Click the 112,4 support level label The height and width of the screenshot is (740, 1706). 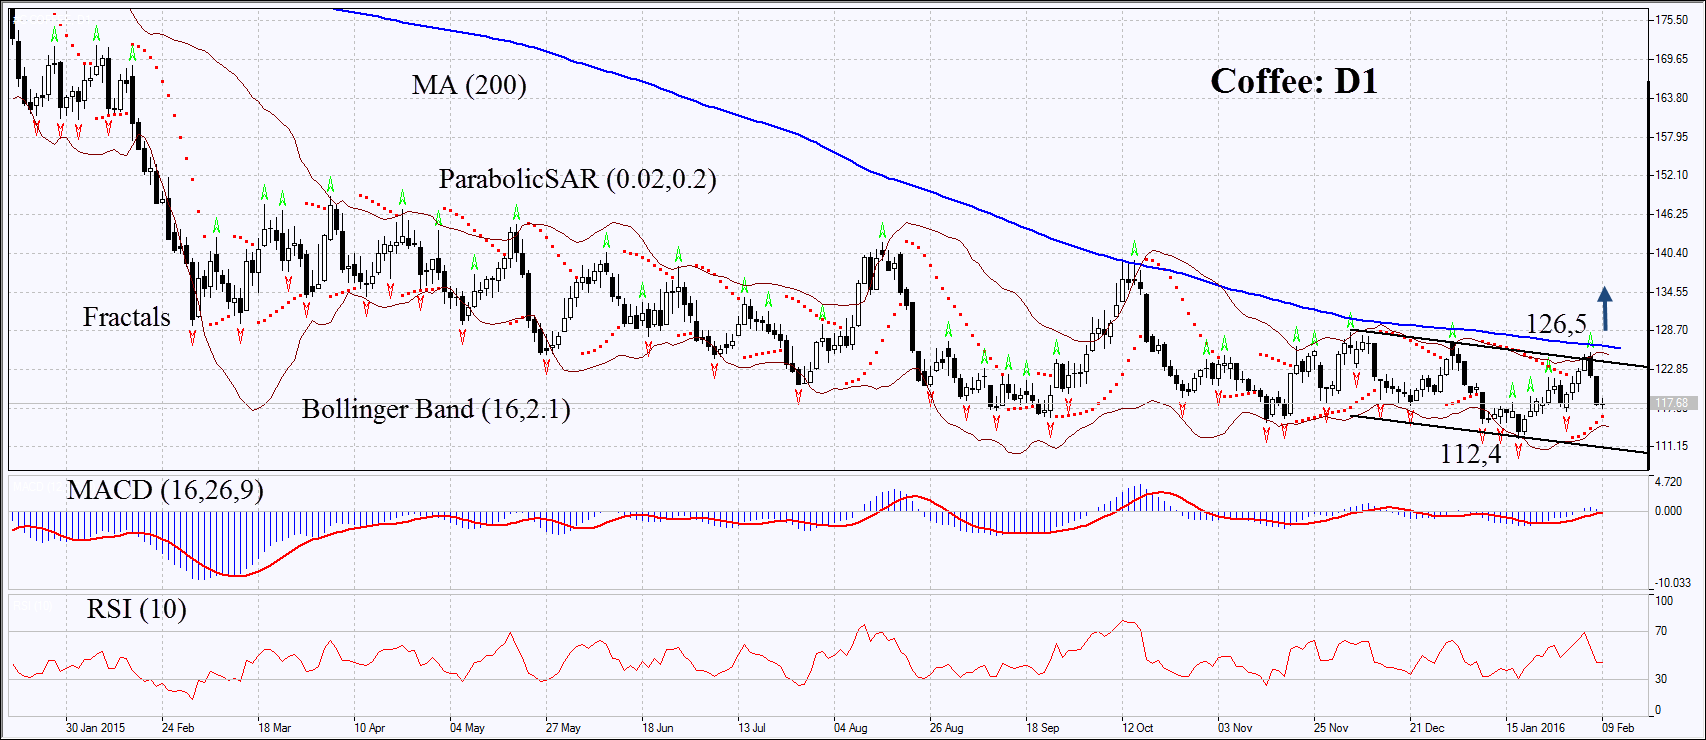click(1471, 455)
